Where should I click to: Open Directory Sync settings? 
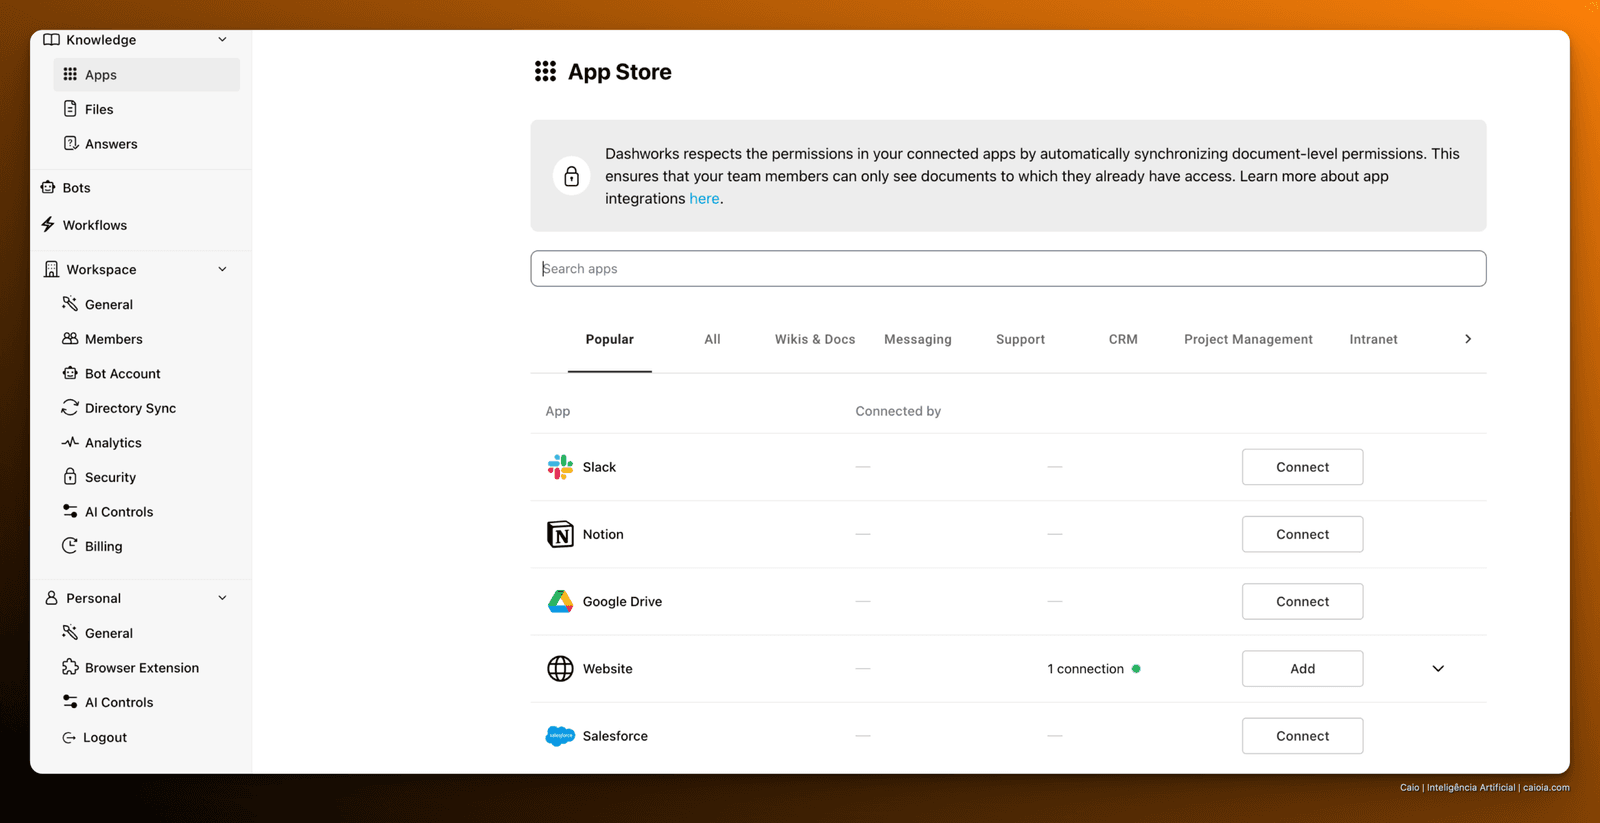130,408
